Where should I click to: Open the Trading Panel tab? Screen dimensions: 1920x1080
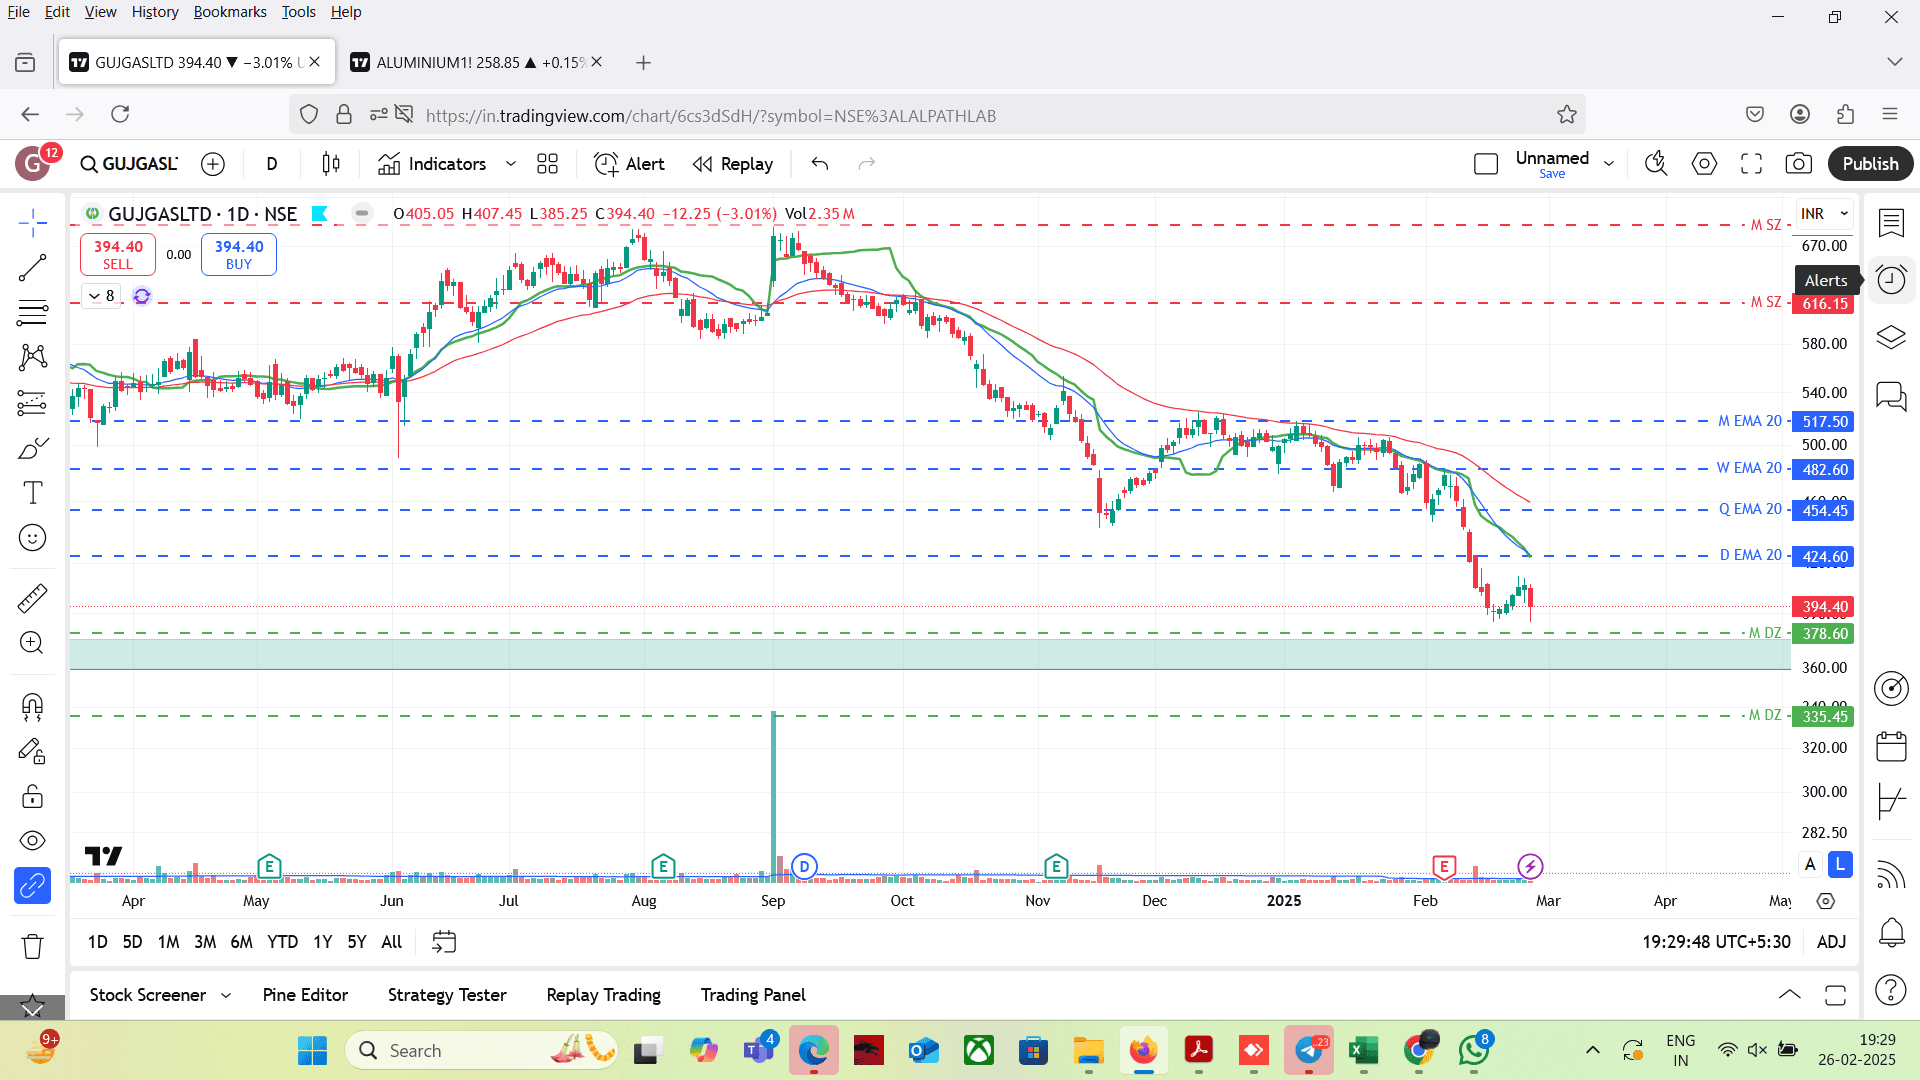(x=753, y=995)
